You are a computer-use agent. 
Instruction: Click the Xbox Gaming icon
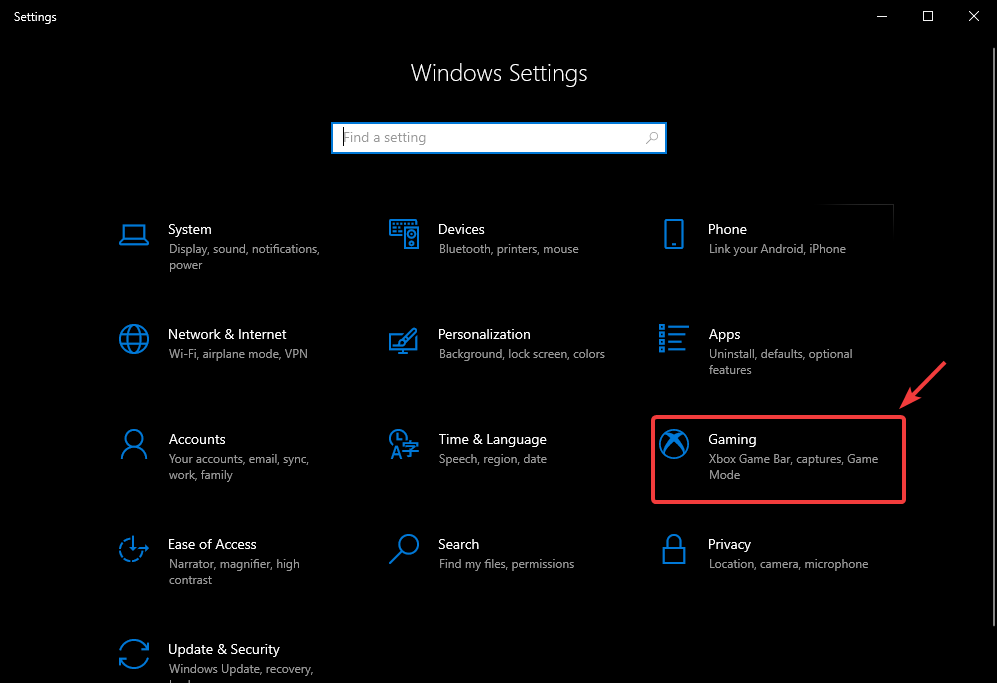point(674,444)
